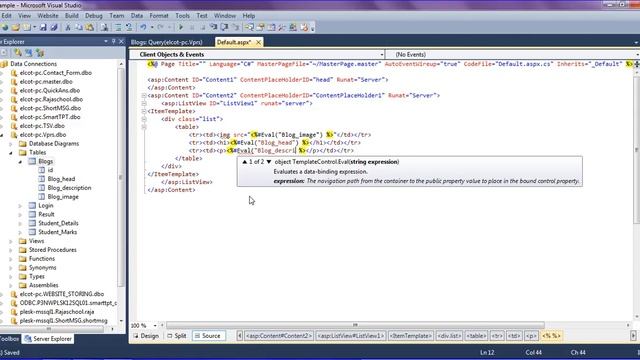Click the Copy toolbar icon

pos(79,27)
